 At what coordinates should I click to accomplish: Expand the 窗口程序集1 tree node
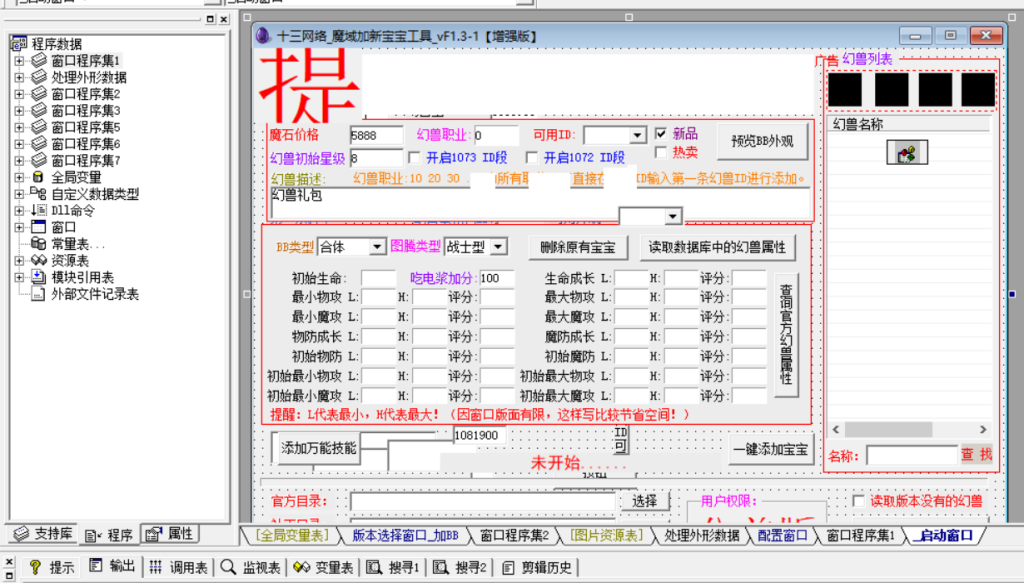click(x=19, y=61)
